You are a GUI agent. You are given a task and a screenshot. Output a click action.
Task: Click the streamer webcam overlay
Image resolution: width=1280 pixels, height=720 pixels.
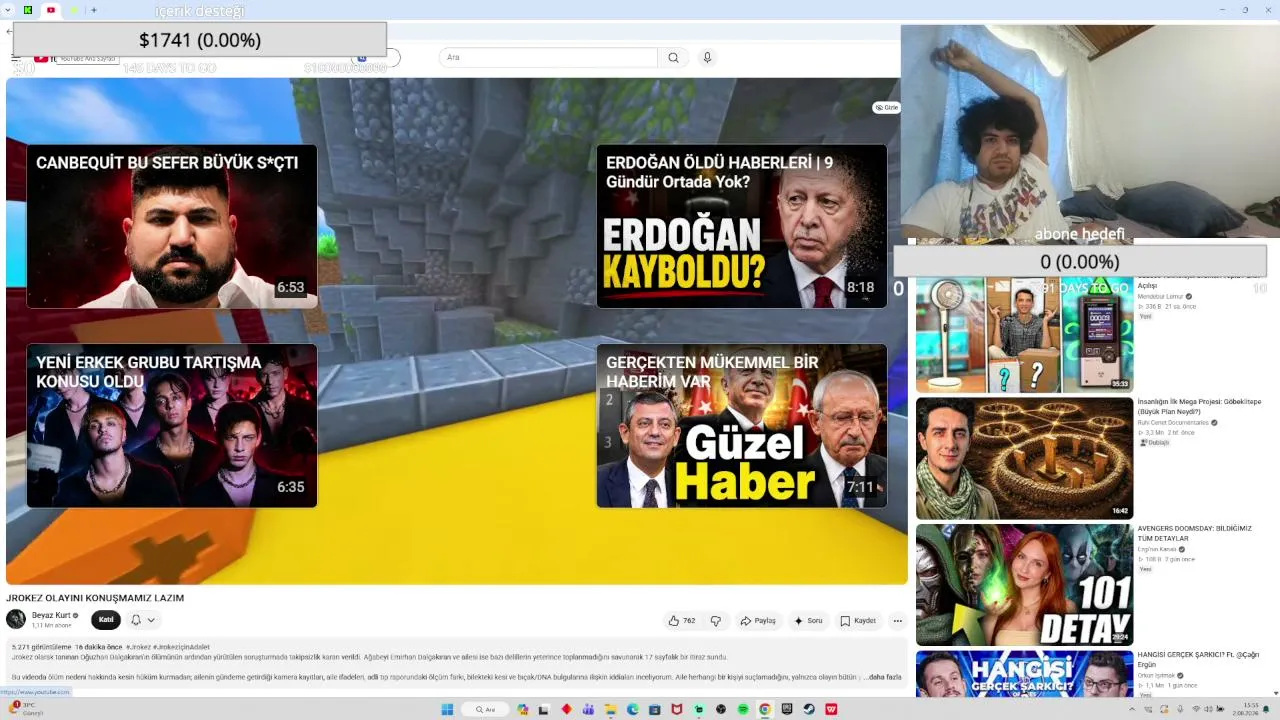(x=1090, y=132)
